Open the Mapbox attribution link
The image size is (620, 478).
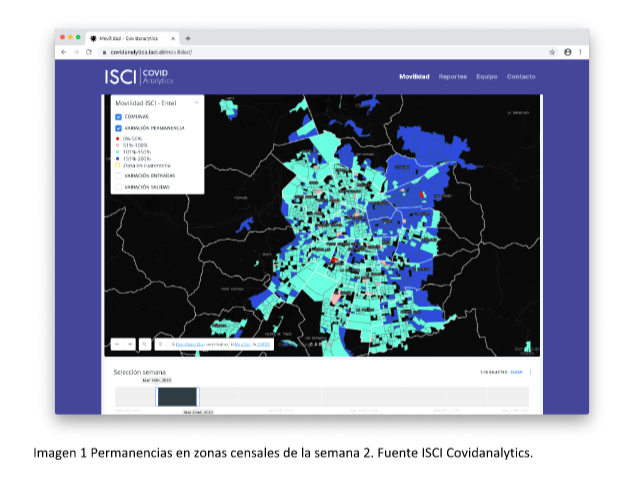click(x=243, y=344)
